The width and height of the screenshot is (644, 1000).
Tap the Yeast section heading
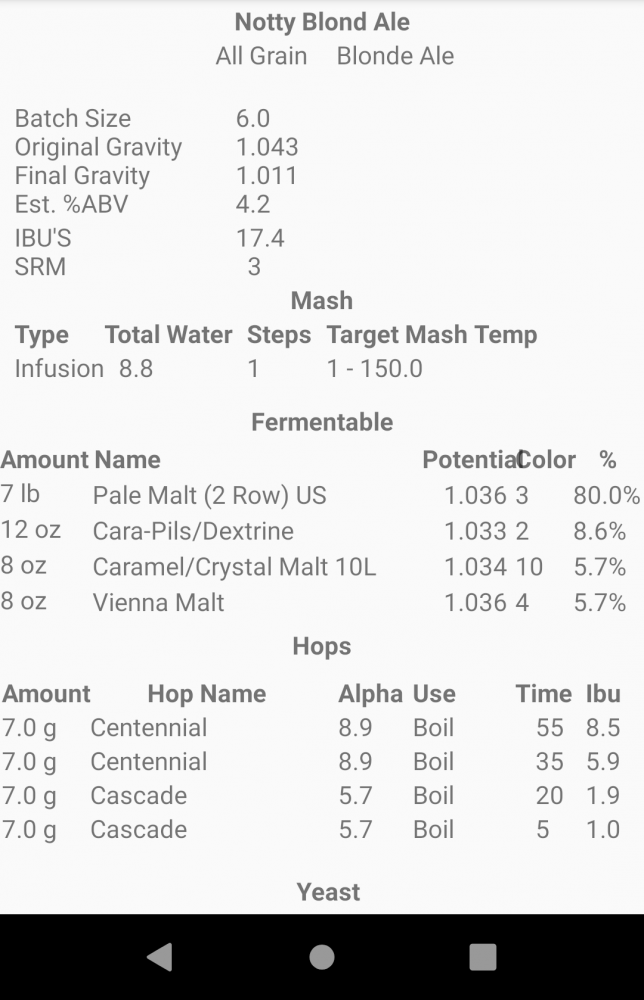pos(328,892)
